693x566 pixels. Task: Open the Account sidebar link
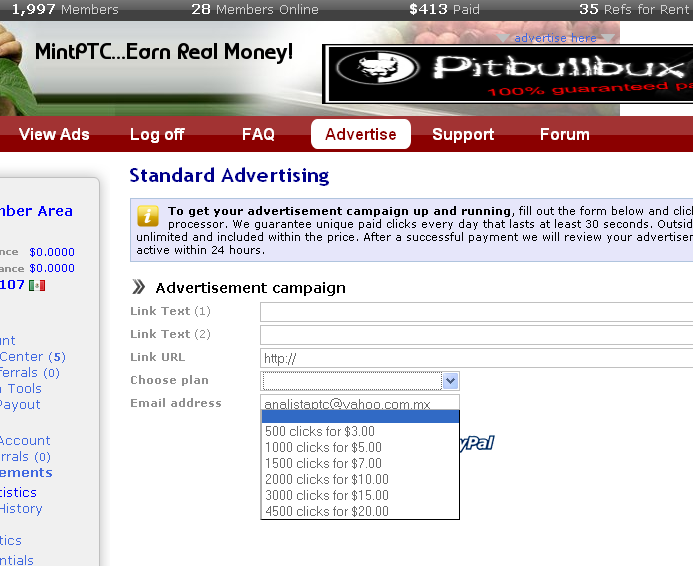point(25,441)
